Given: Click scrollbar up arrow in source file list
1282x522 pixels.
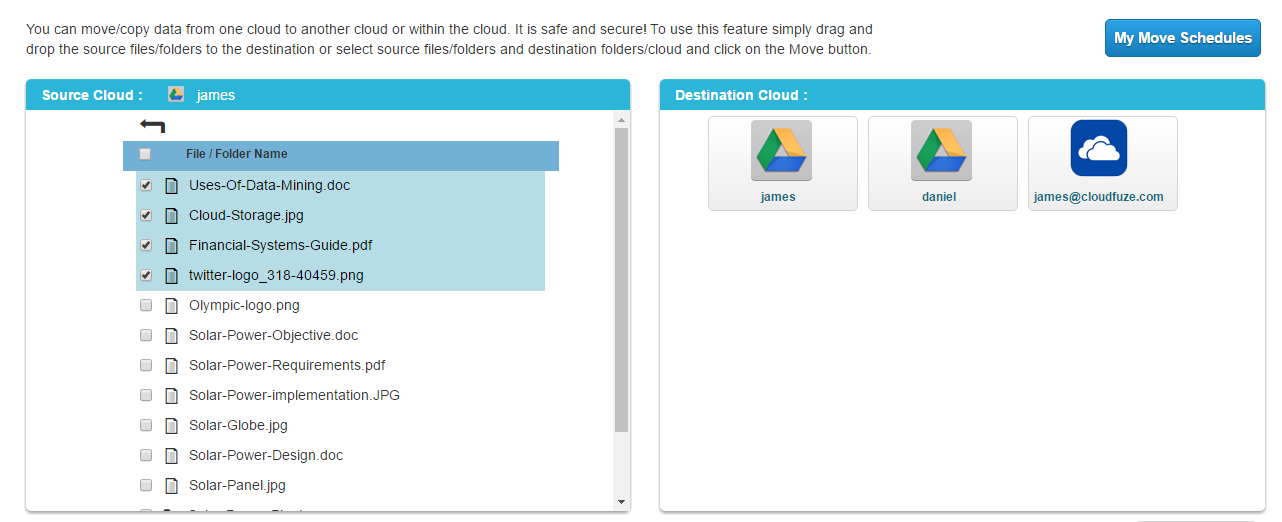Looking at the screenshot, I should 621,120.
